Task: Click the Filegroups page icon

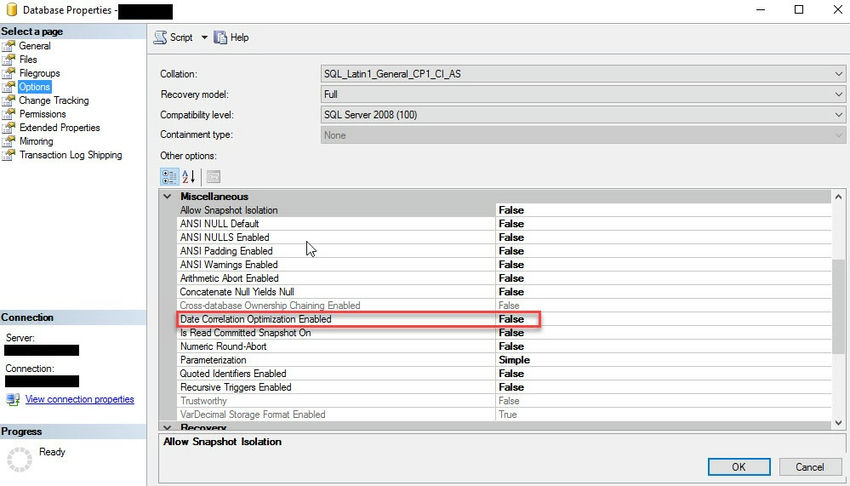Action: 9,73
